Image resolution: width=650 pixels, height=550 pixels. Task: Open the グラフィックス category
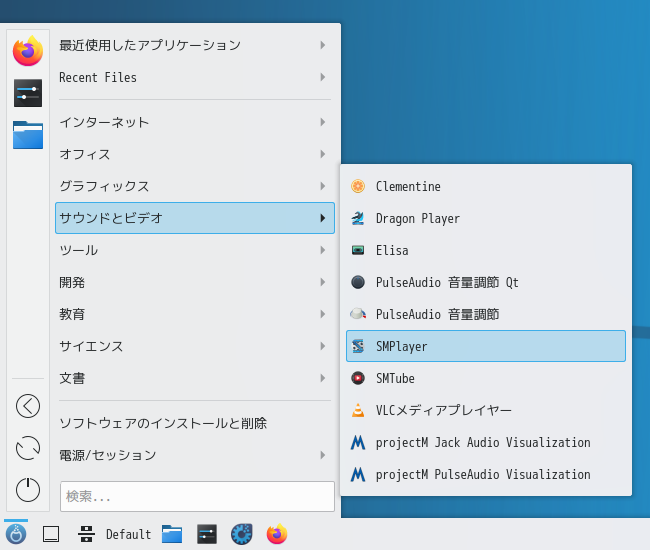195,186
